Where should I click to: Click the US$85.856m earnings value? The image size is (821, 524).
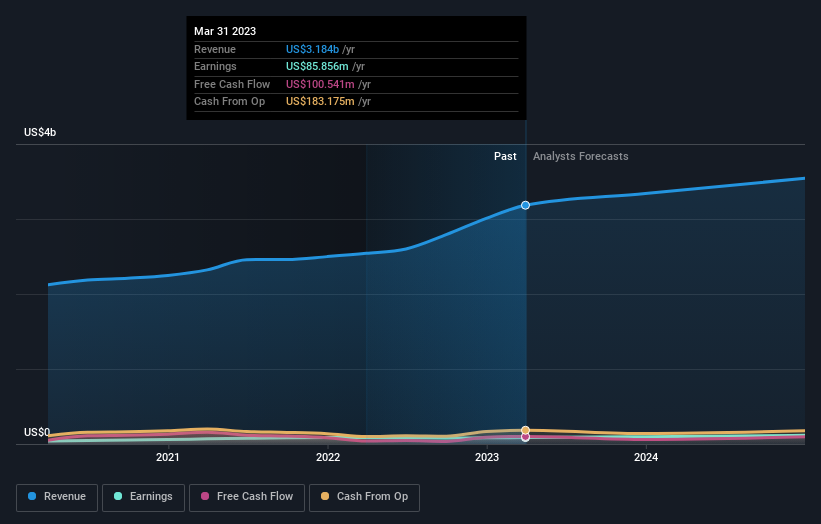[317, 66]
